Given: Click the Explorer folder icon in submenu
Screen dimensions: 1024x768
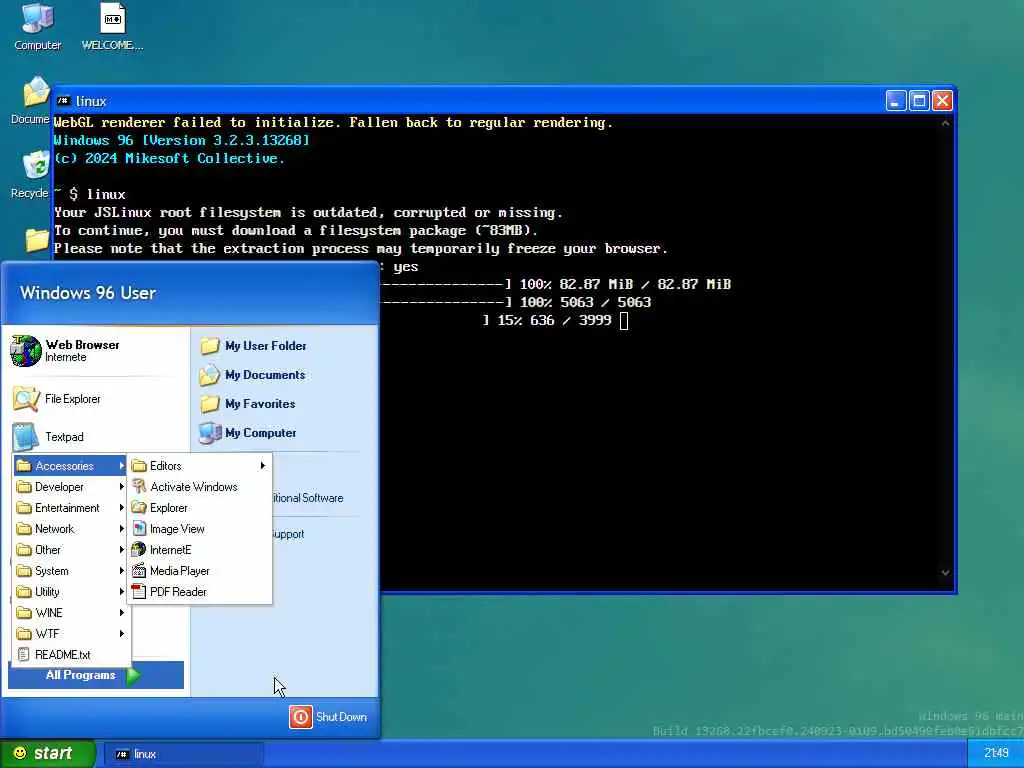Looking at the screenshot, I should (x=138, y=507).
